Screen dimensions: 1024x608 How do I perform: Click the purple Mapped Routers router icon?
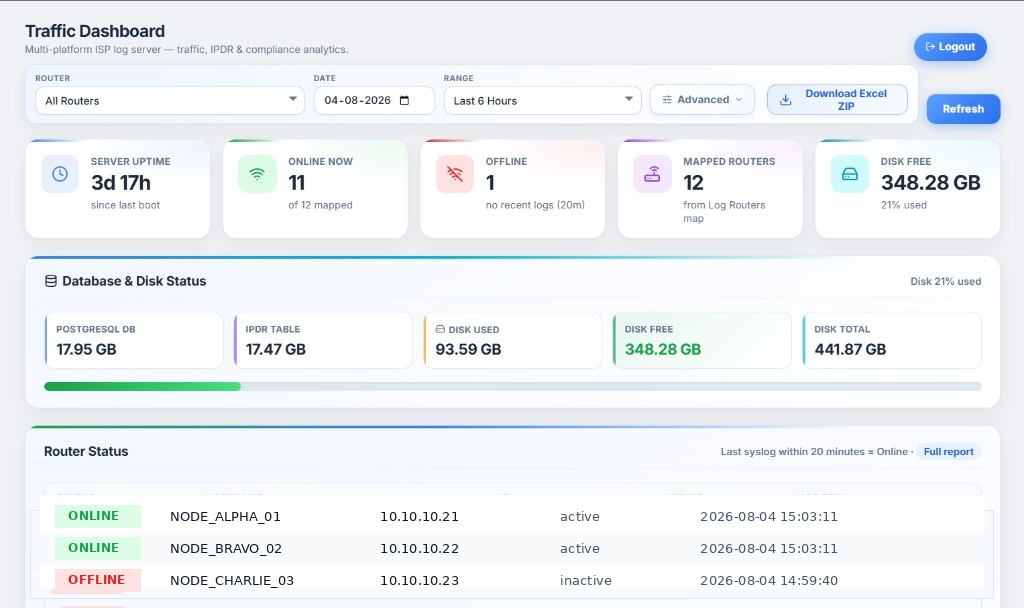(x=652, y=174)
